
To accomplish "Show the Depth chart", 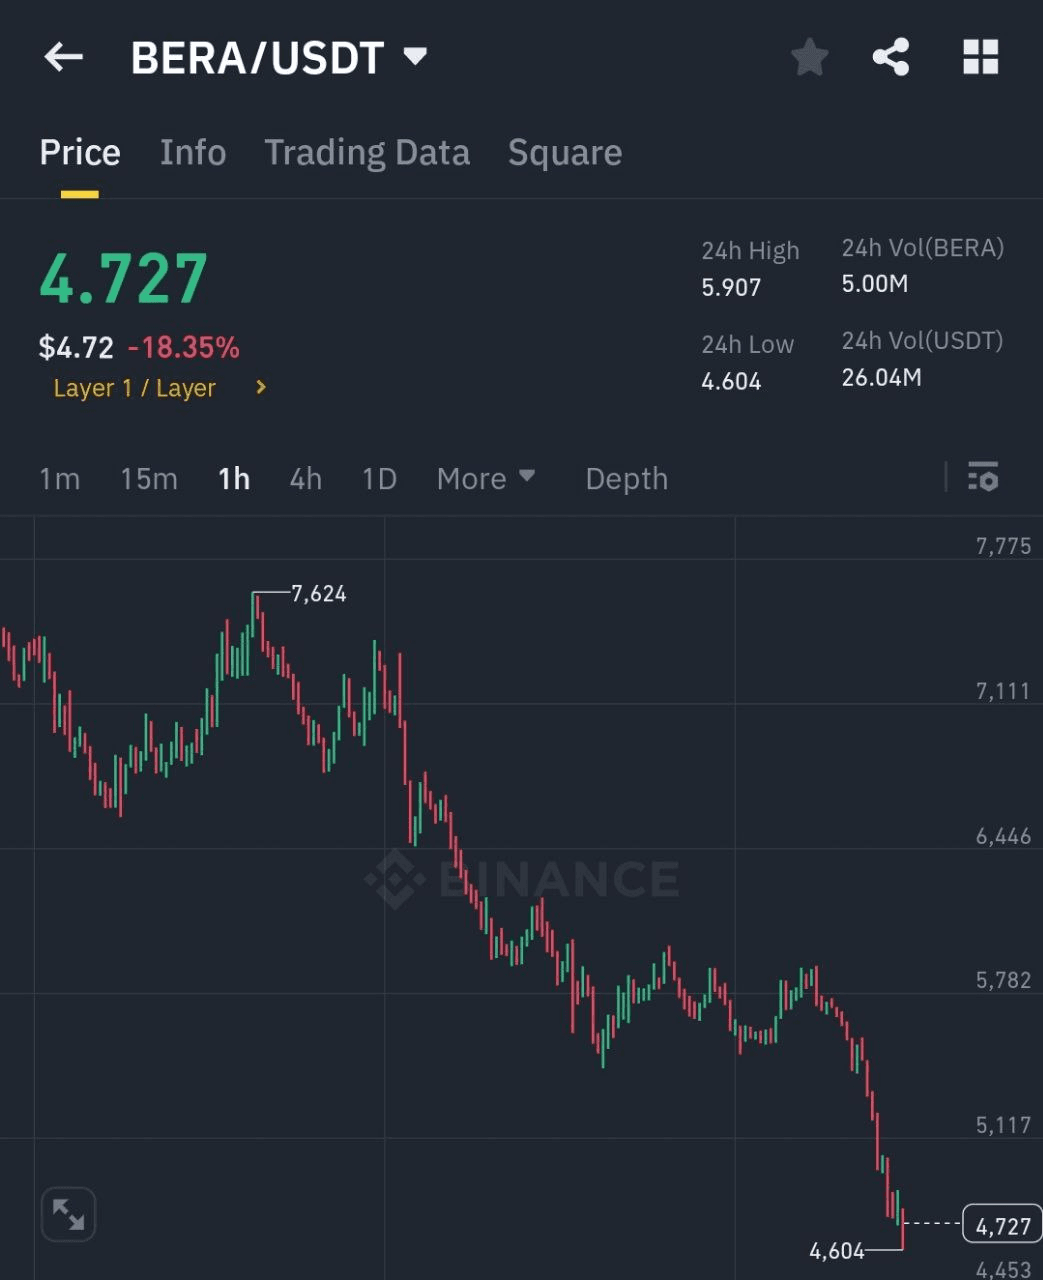I will (626, 479).
